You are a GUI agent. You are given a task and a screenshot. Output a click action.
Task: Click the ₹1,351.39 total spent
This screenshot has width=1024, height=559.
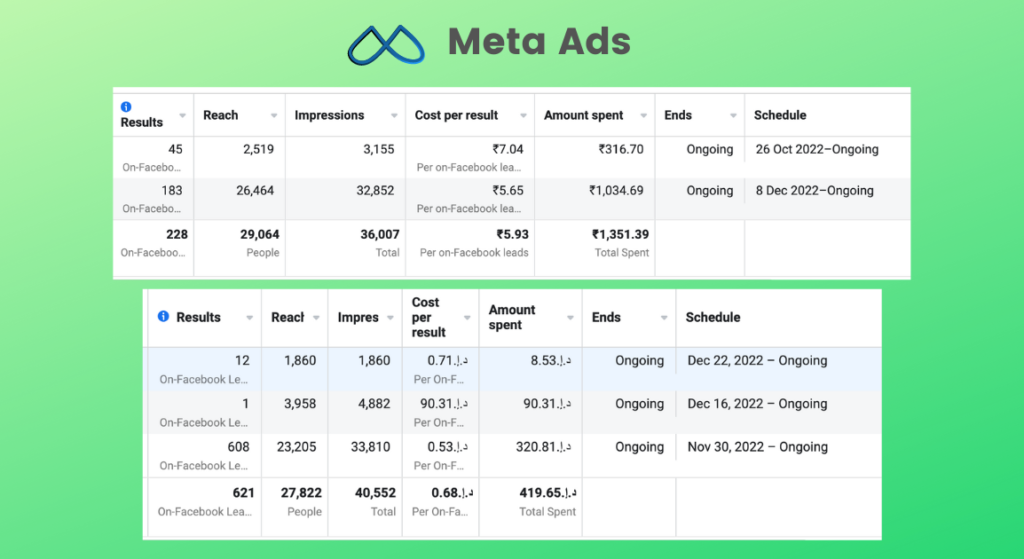[x=620, y=234]
